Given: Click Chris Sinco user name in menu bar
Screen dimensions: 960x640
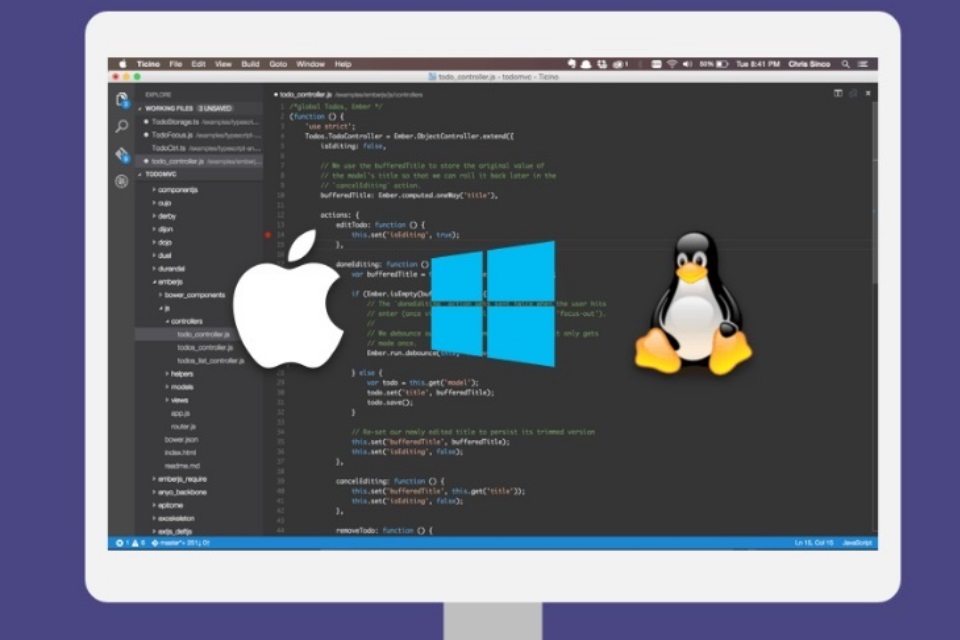Looking at the screenshot, I should 809,64.
